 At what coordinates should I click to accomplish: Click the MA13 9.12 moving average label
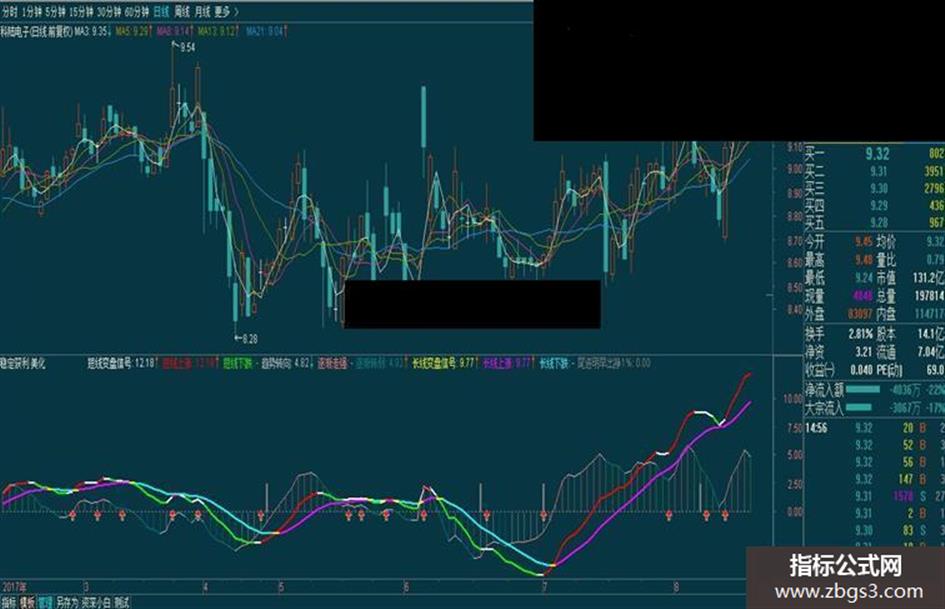218,31
